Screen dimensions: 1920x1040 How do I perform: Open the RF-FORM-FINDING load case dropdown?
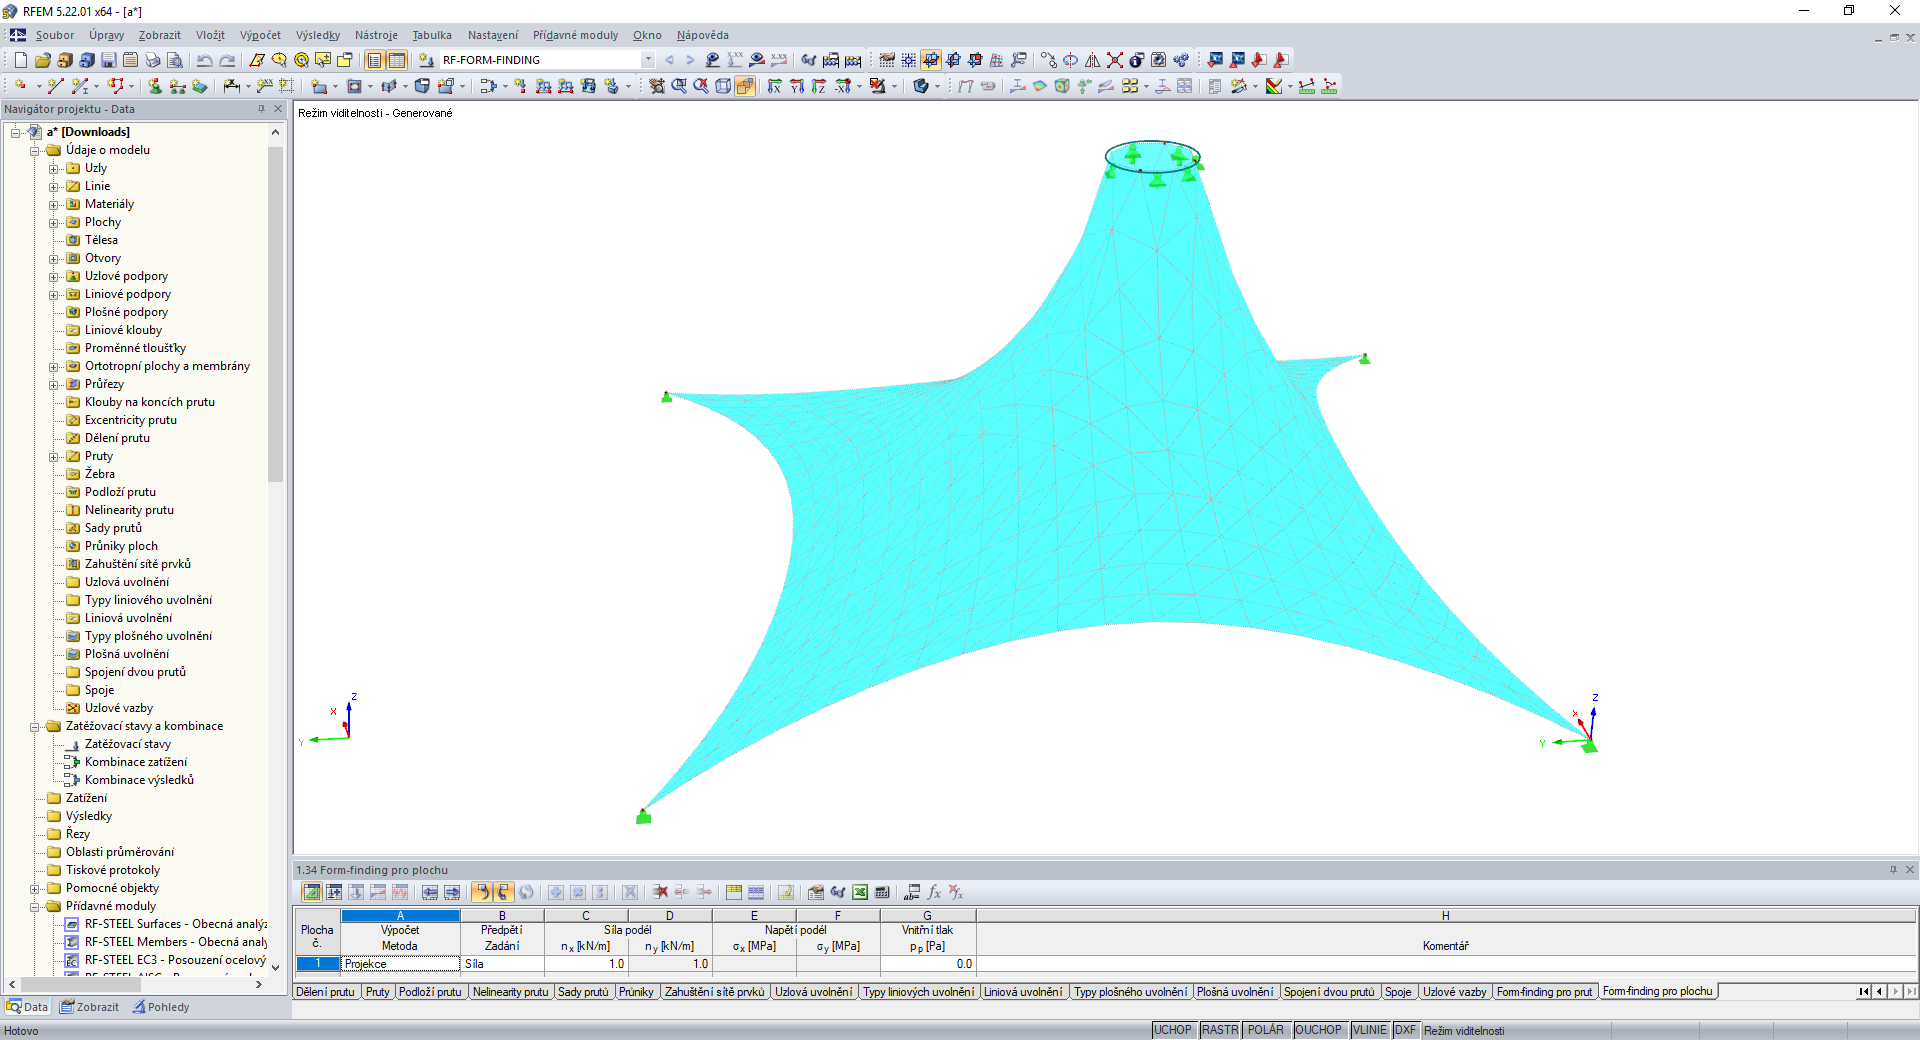coord(648,60)
